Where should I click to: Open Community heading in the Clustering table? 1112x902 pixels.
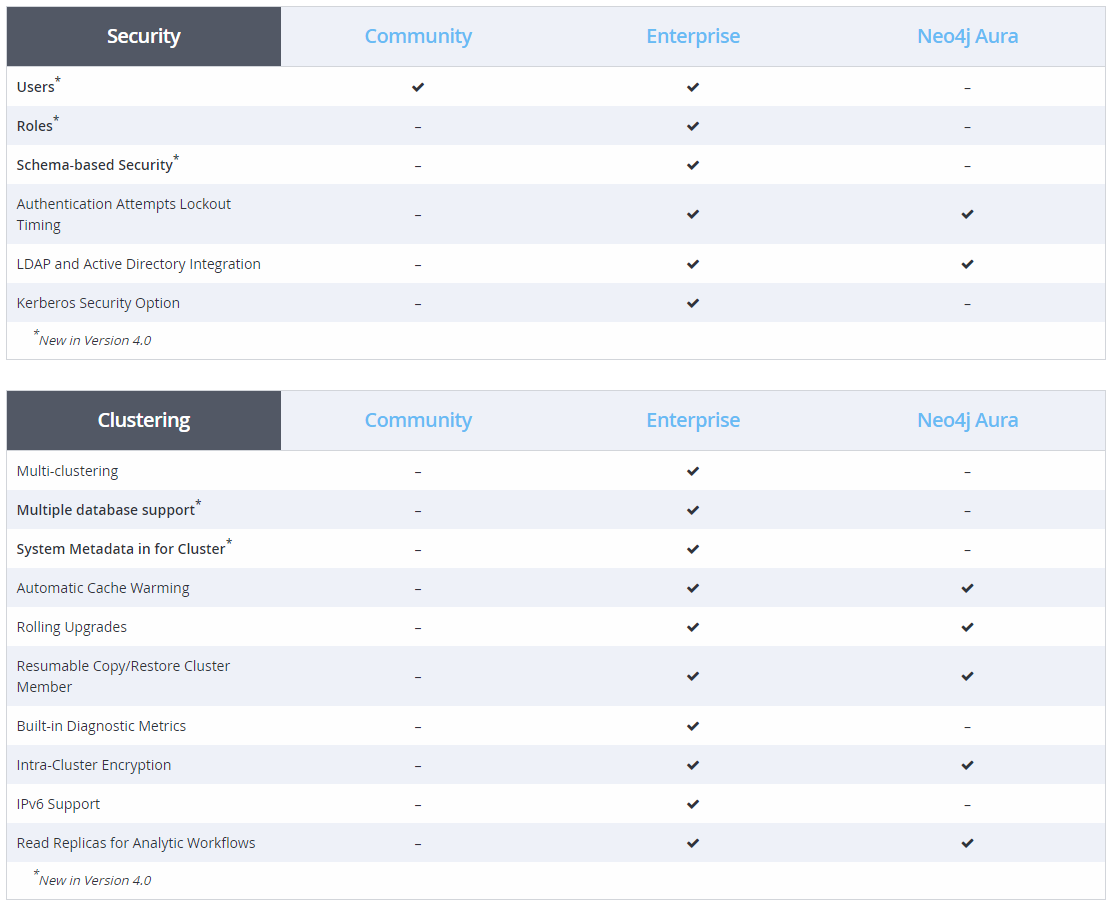pos(418,420)
